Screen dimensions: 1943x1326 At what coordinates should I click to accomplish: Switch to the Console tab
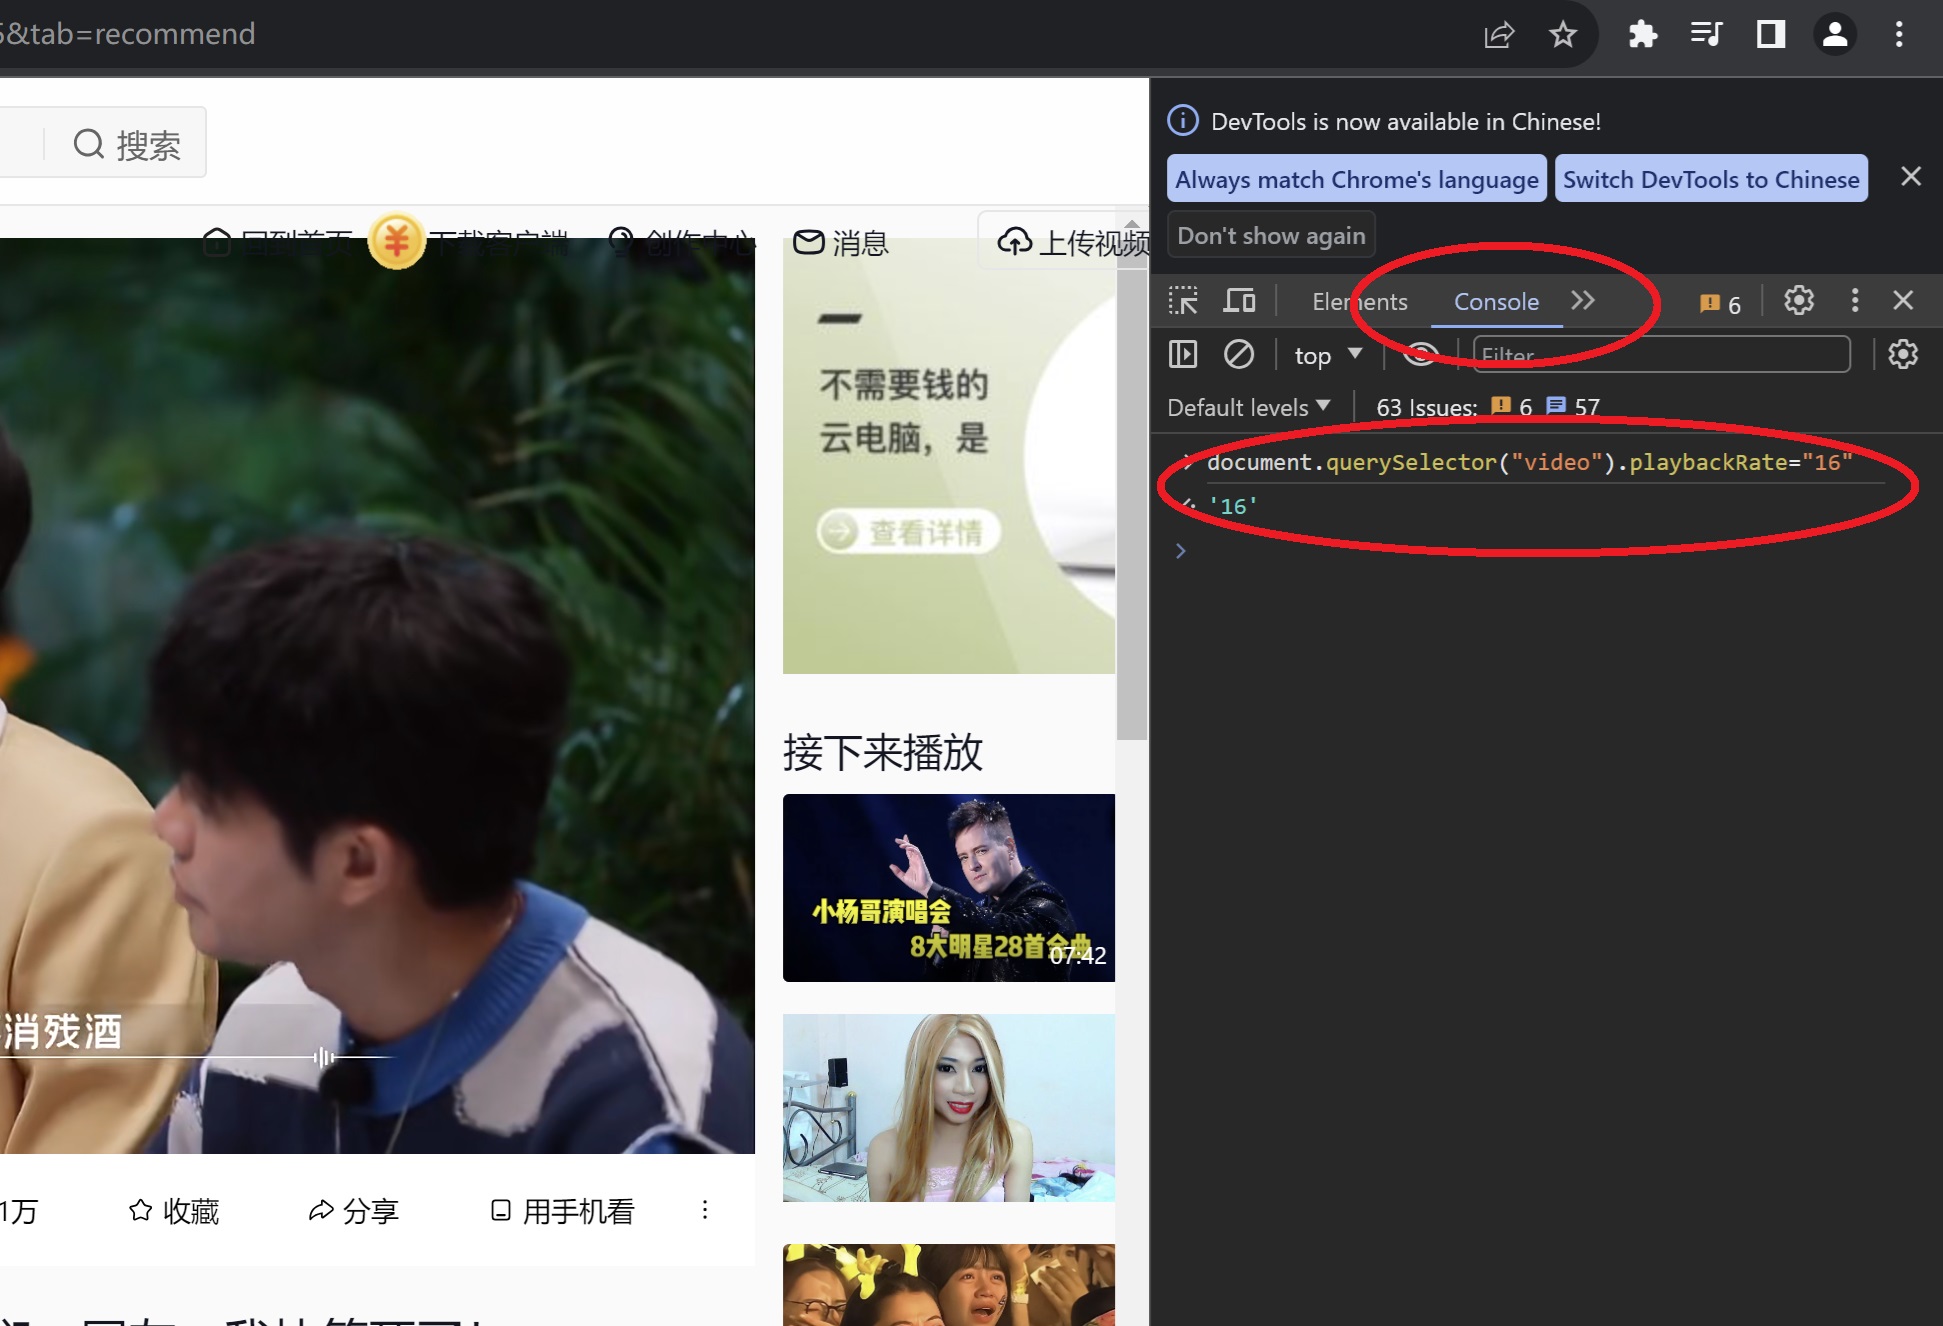click(1496, 301)
